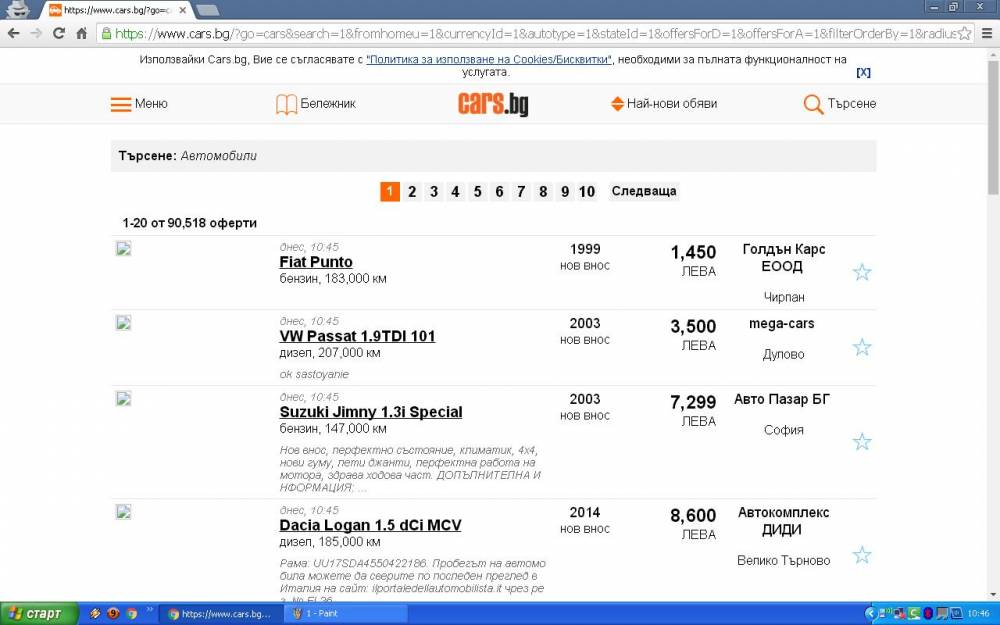This screenshot has width=1000, height=625.
Task: Open the Fiat Punto listing
Action: point(316,262)
